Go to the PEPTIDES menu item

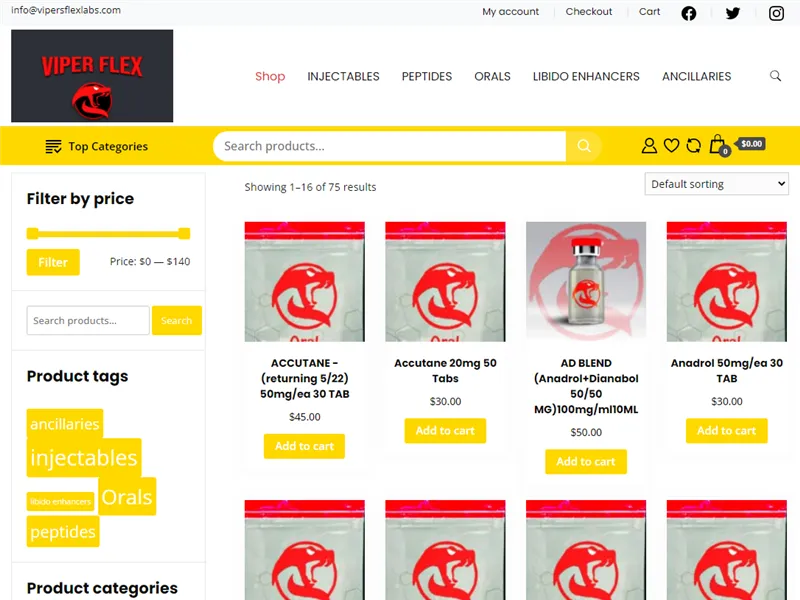pyautogui.click(x=427, y=77)
